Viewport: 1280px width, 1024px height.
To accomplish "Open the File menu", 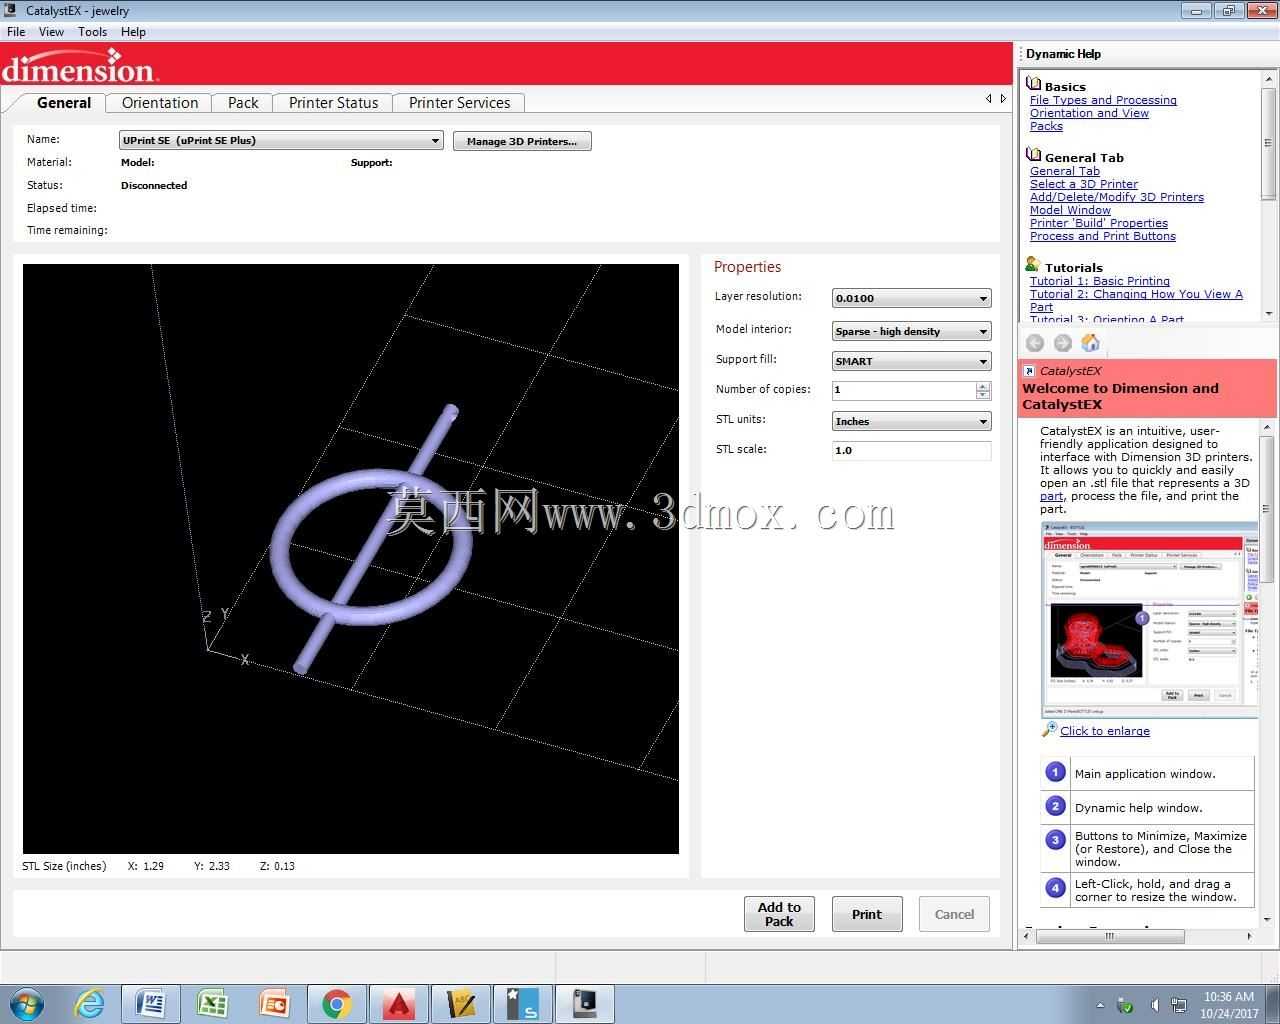I will click(16, 32).
